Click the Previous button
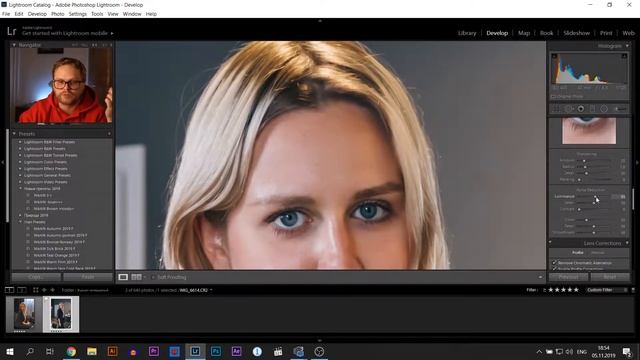 click(x=568, y=277)
